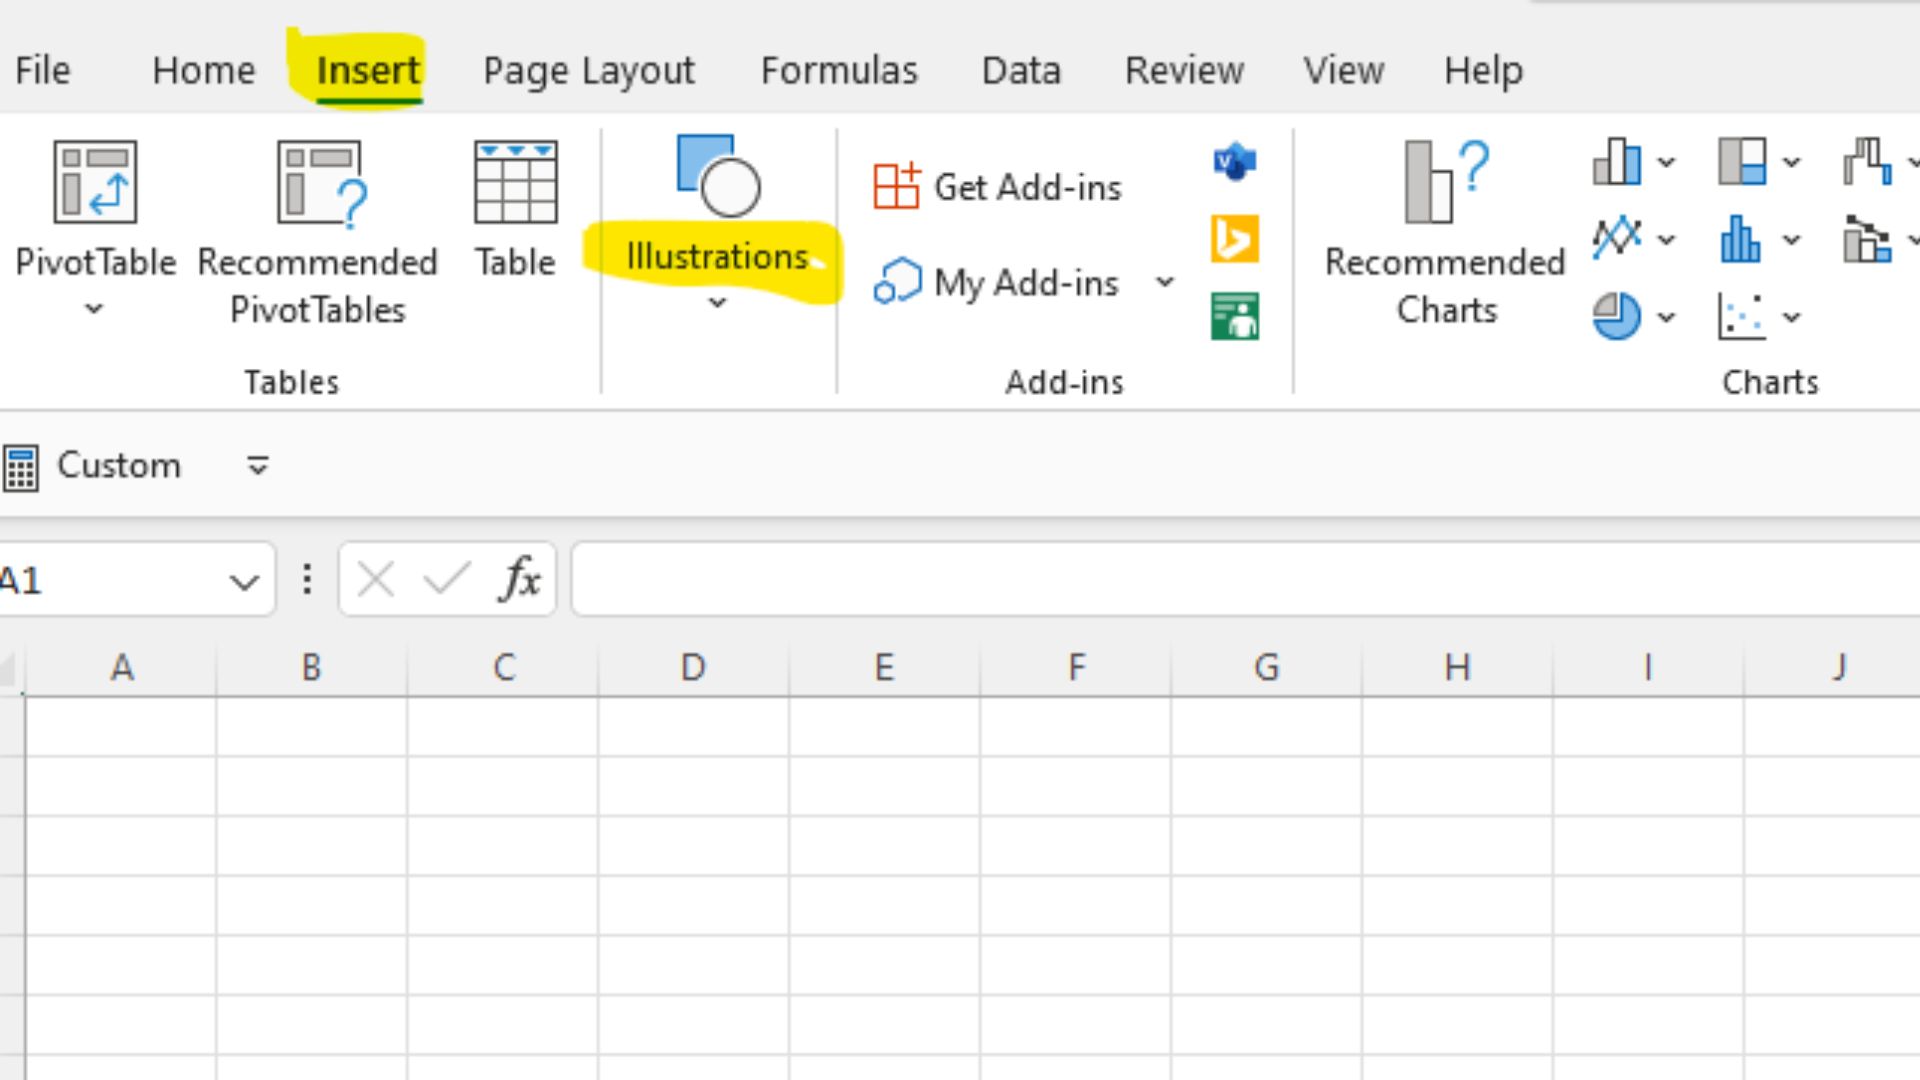1920x1080 pixels.
Task: Expand the Name Box dropdown
Action: click(243, 581)
